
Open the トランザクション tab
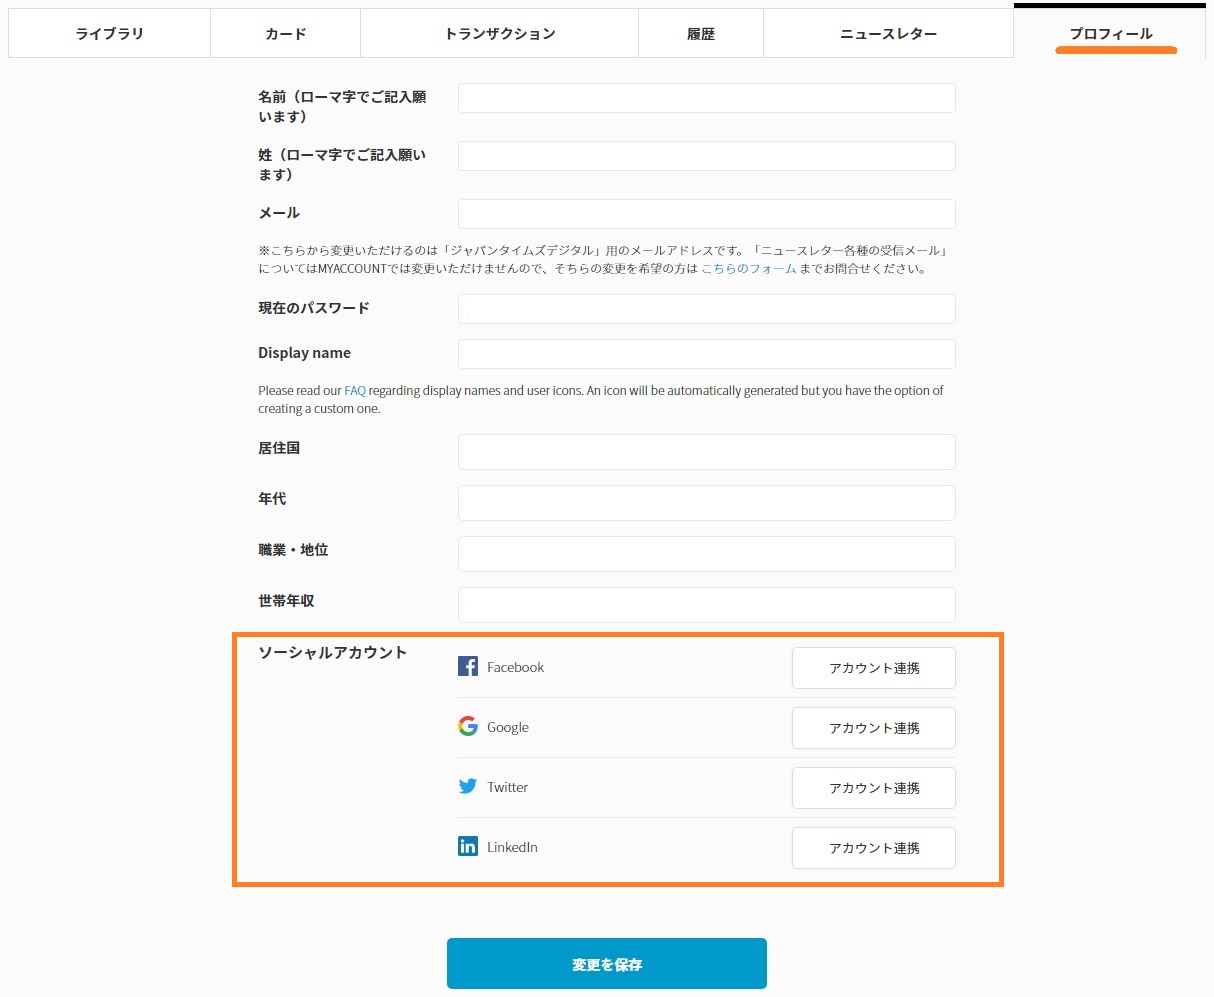pos(500,33)
